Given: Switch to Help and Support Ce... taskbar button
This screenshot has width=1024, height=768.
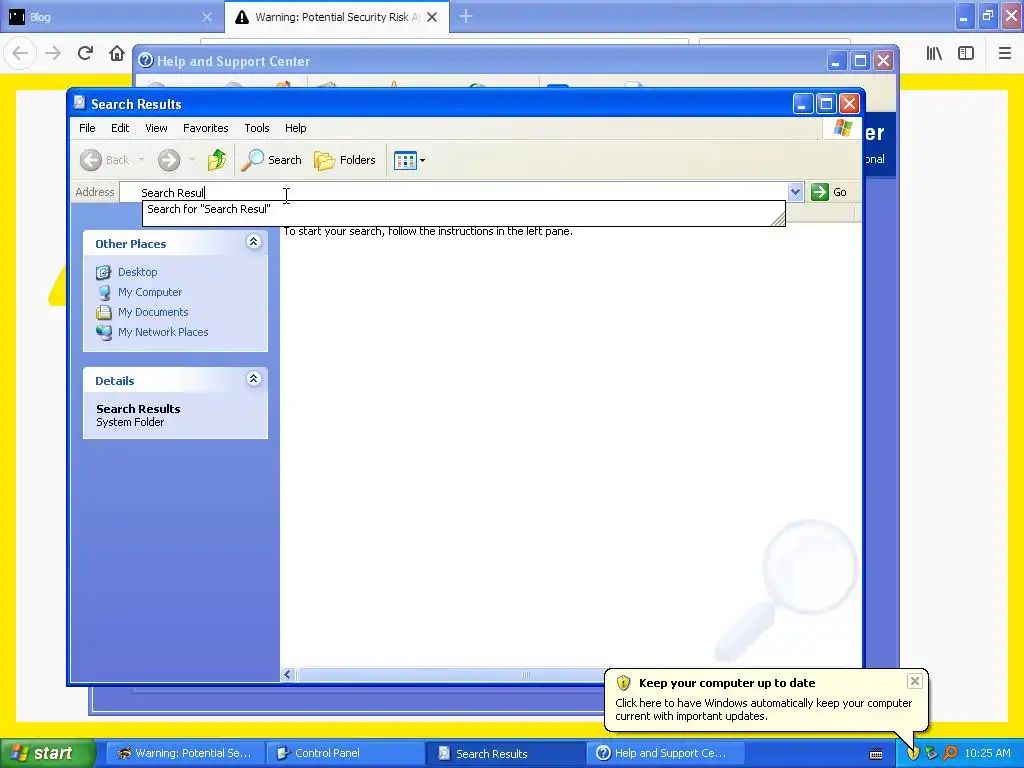Looking at the screenshot, I should click(x=666, y=753).
